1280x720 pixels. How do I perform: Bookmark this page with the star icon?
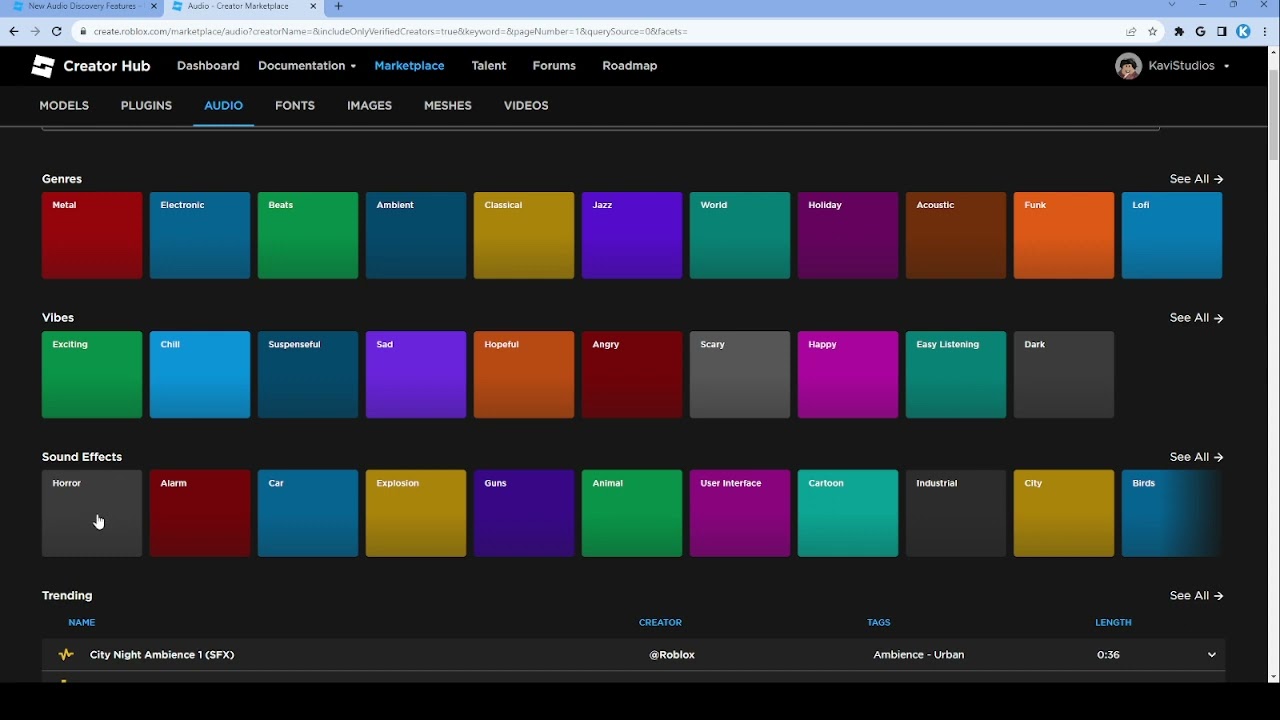pyautogui.click(x=1152, y=32)
